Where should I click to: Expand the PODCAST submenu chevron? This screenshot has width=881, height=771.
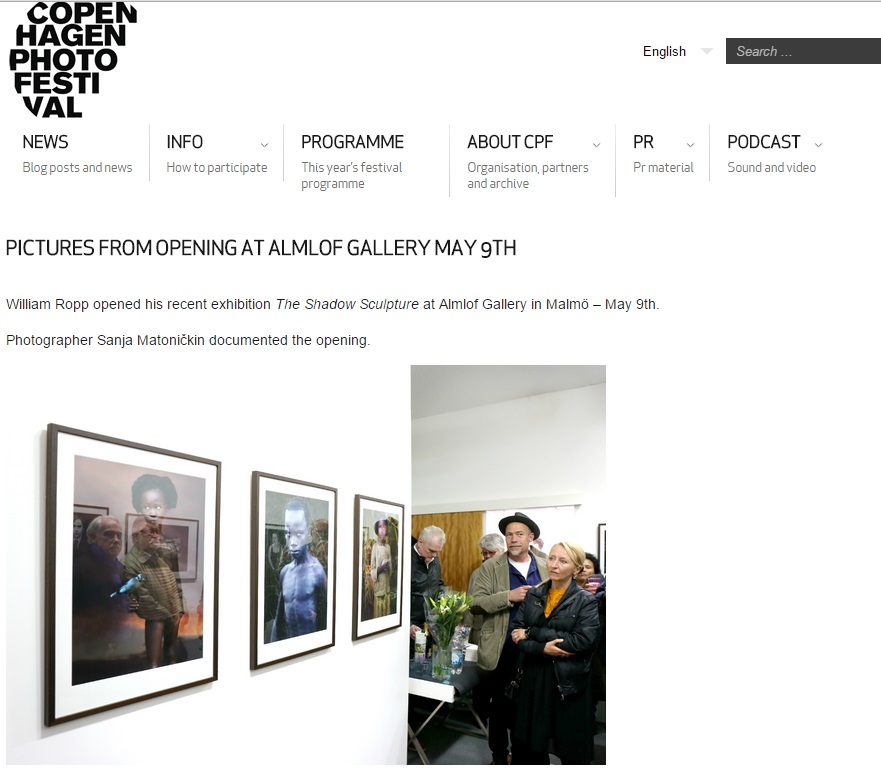point(819,145)
